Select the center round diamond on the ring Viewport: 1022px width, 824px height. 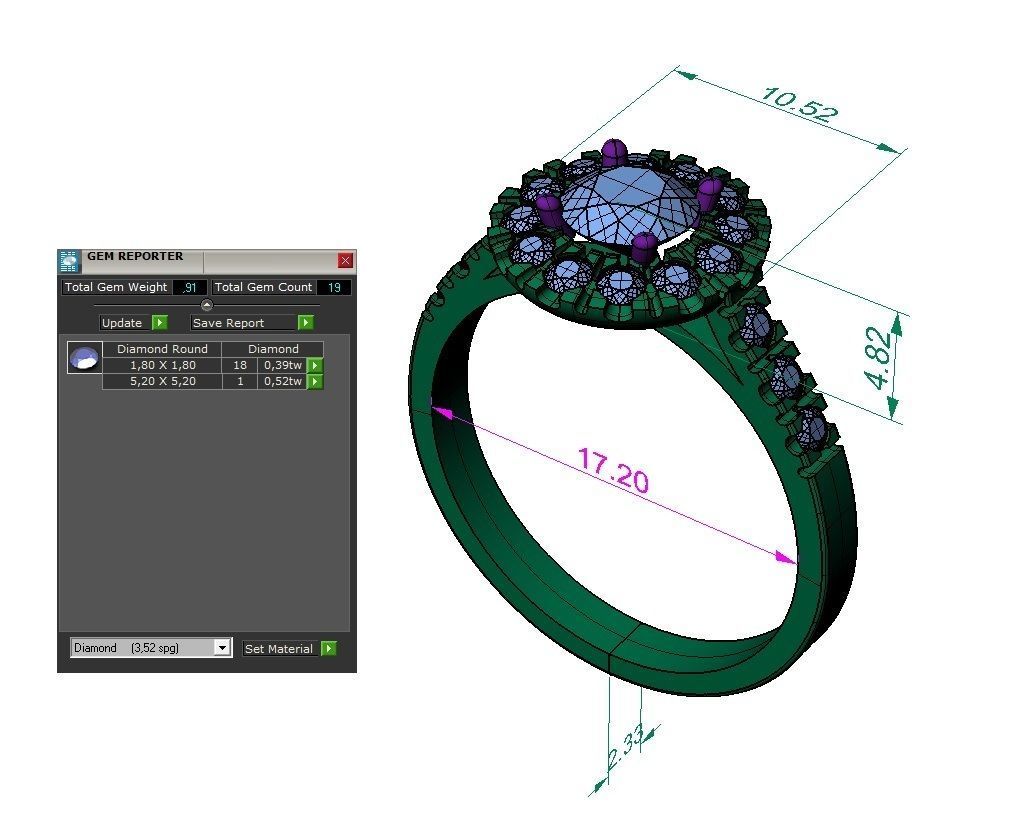coord(630,204)
